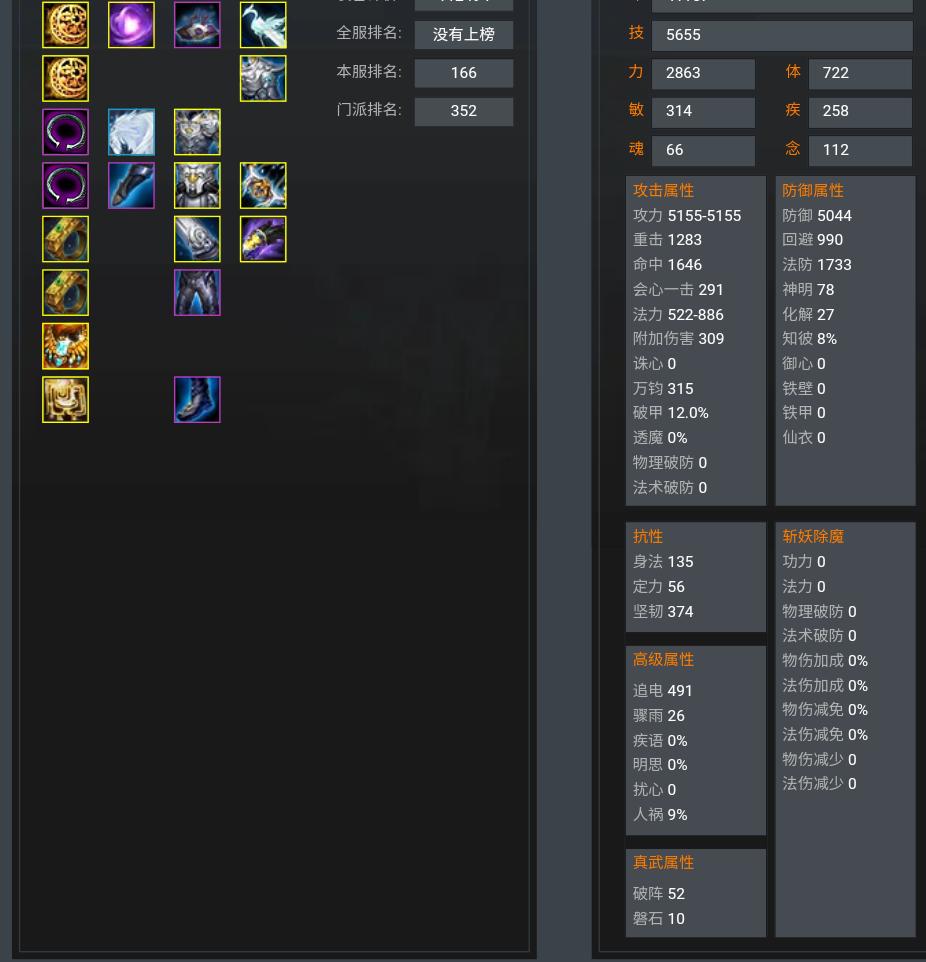This screenshot has height=962, width=926.
Task: Click the orange necklace with blue gem
Action: [66, 346]
